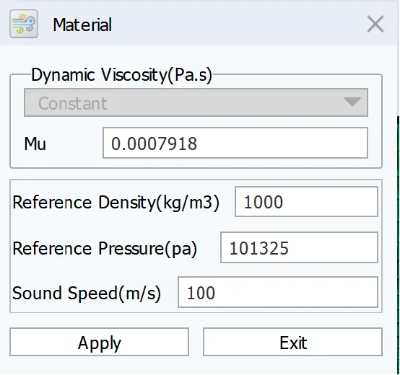Click the Material dialog app icon
The image size is (400, 375).
tap(23, 24)
